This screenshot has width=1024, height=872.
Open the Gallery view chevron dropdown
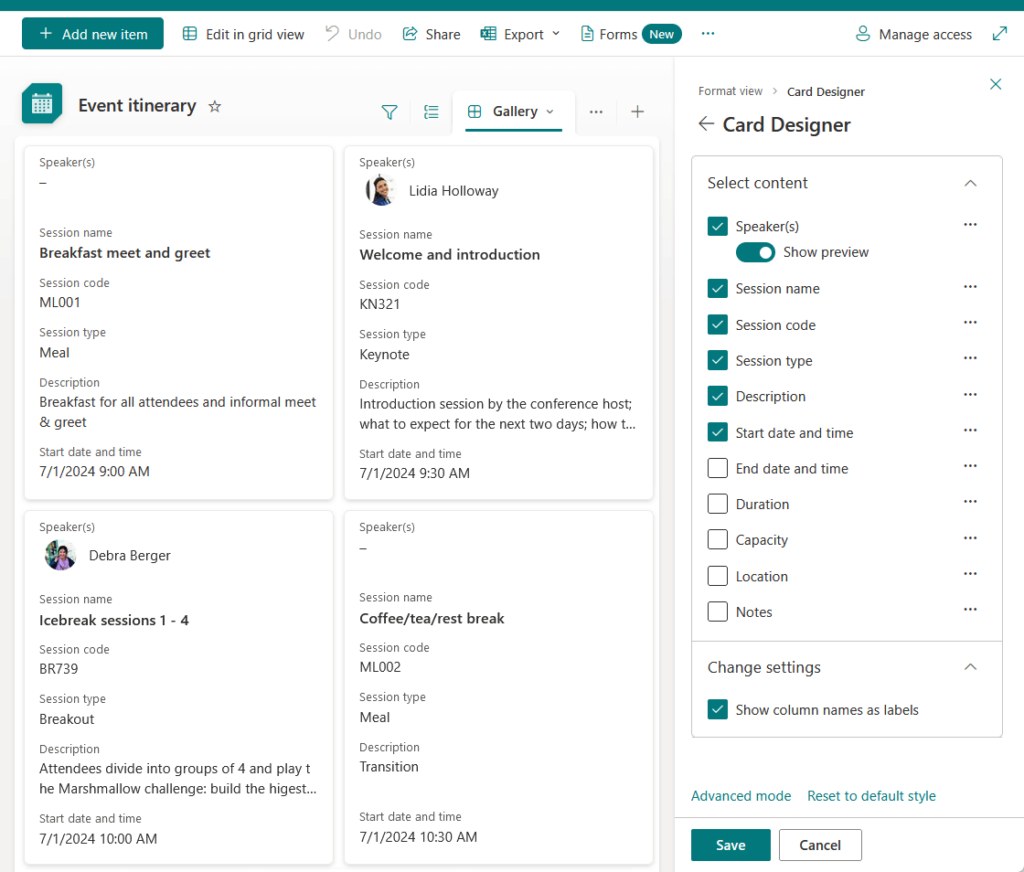pyautogui.click(x=550, y=112)
